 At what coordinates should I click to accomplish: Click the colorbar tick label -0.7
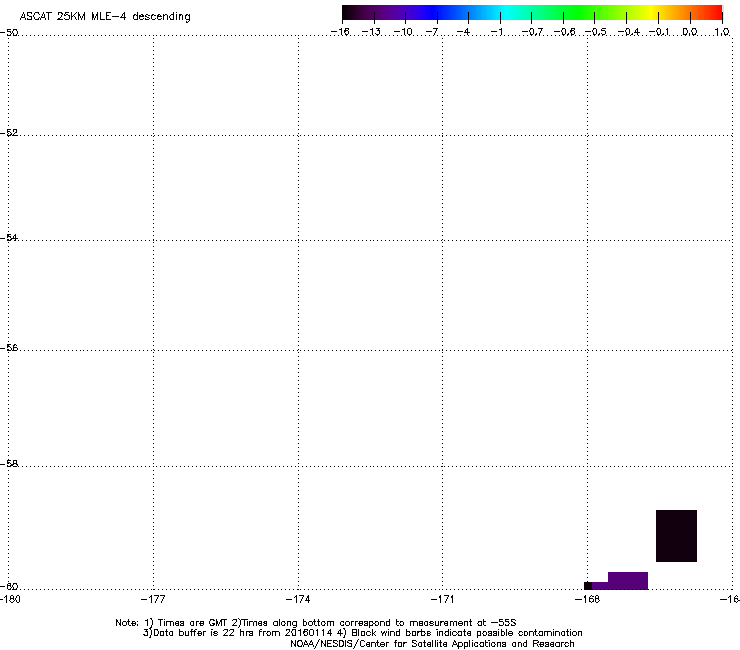[x=532, y=32]
